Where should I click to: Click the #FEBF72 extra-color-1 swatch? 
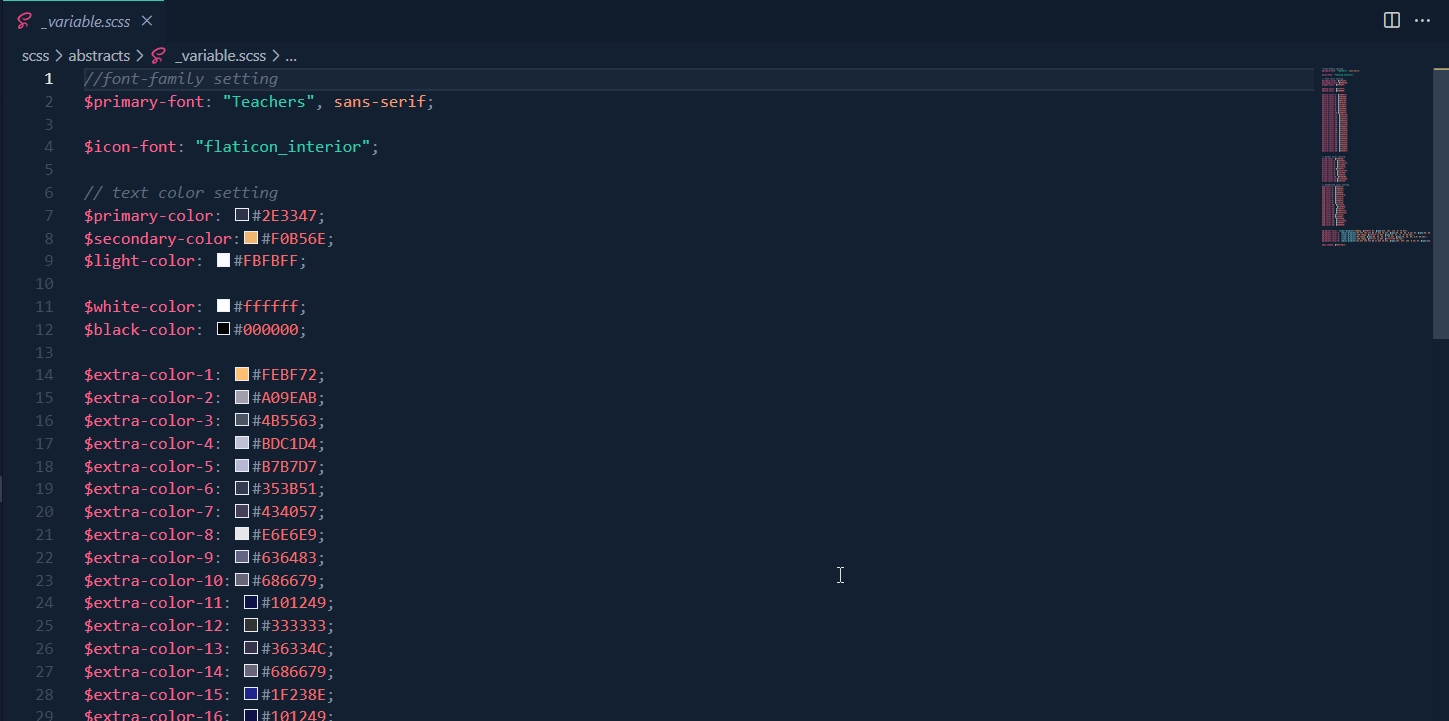[x=242, y=374]
